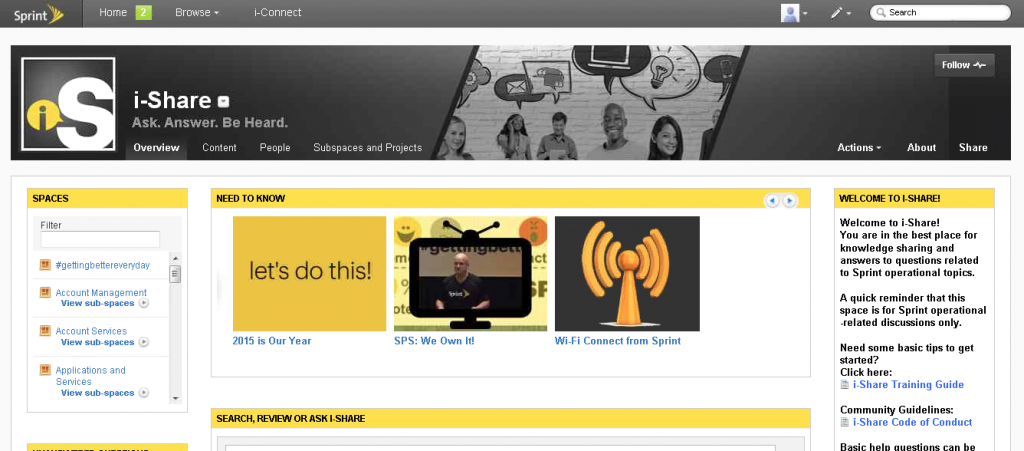Click the Spaces Filter text field
Screen dimensions: 1024x451
(x=100, y=240)
